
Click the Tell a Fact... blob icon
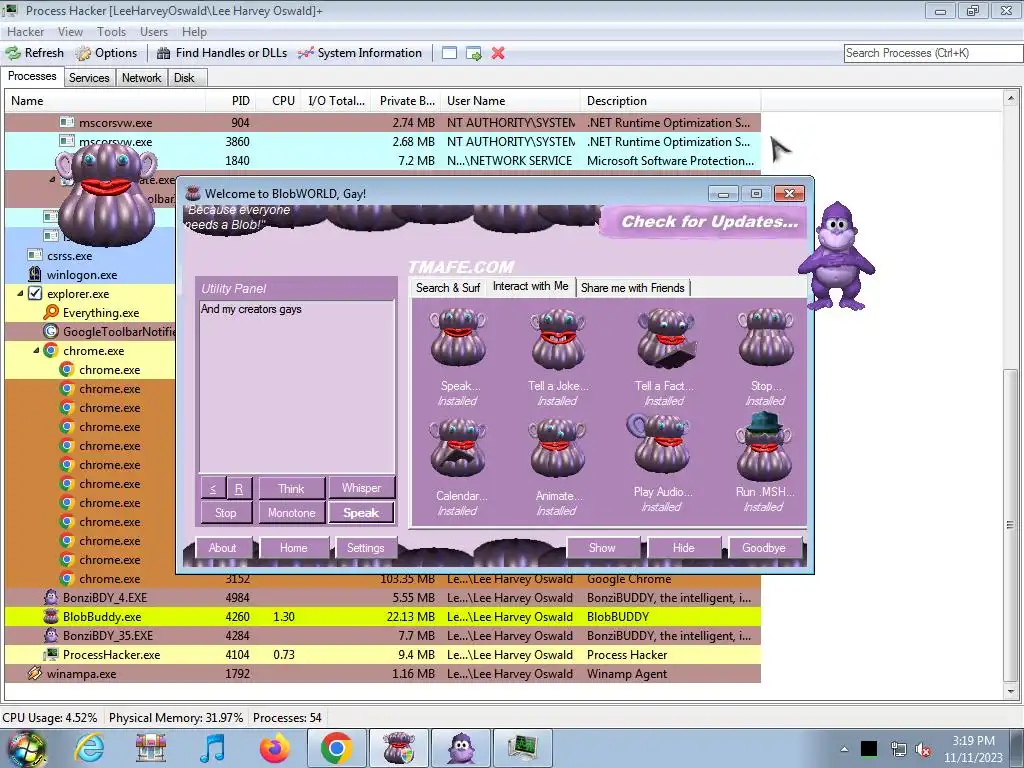[665, 338]
